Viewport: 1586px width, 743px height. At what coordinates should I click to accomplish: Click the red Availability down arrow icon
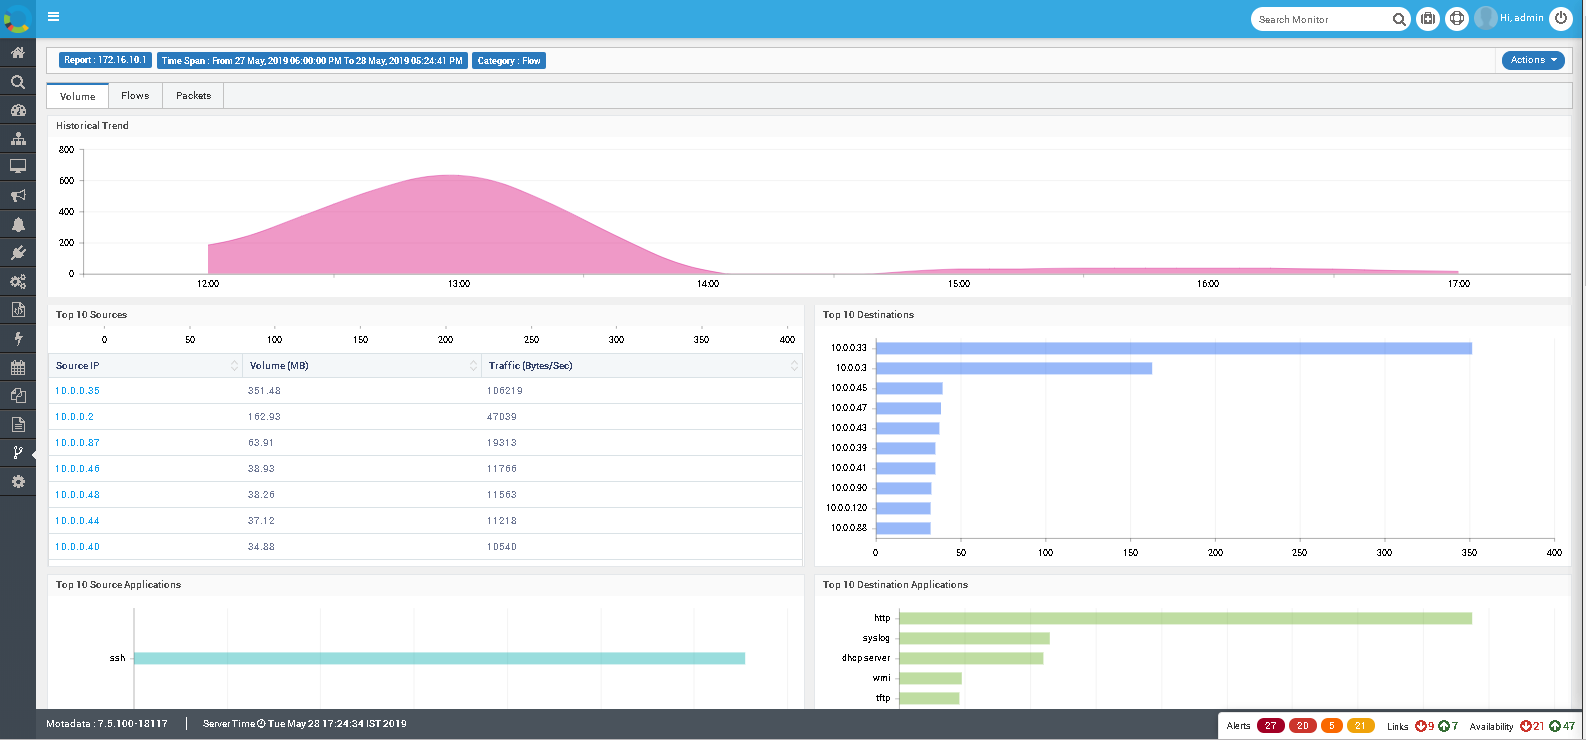click(x=1526, y=727)
